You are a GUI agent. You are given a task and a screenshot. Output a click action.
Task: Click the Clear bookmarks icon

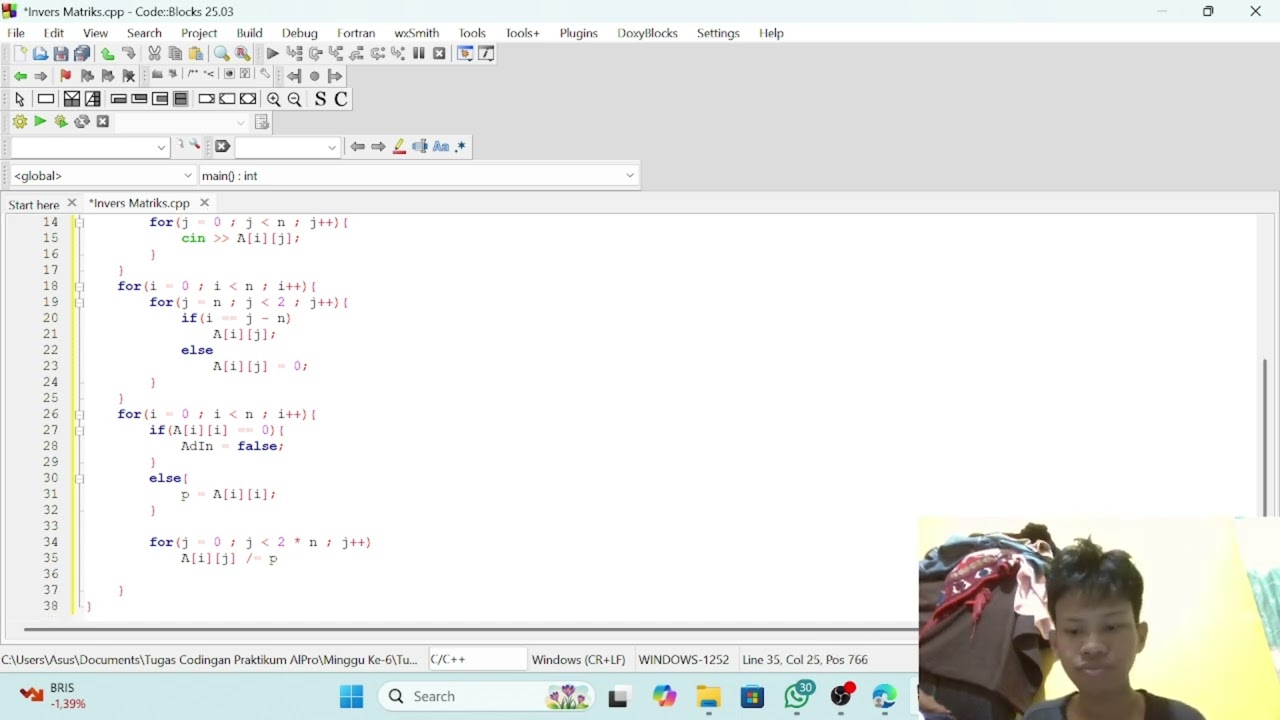(x=129, y=76)
